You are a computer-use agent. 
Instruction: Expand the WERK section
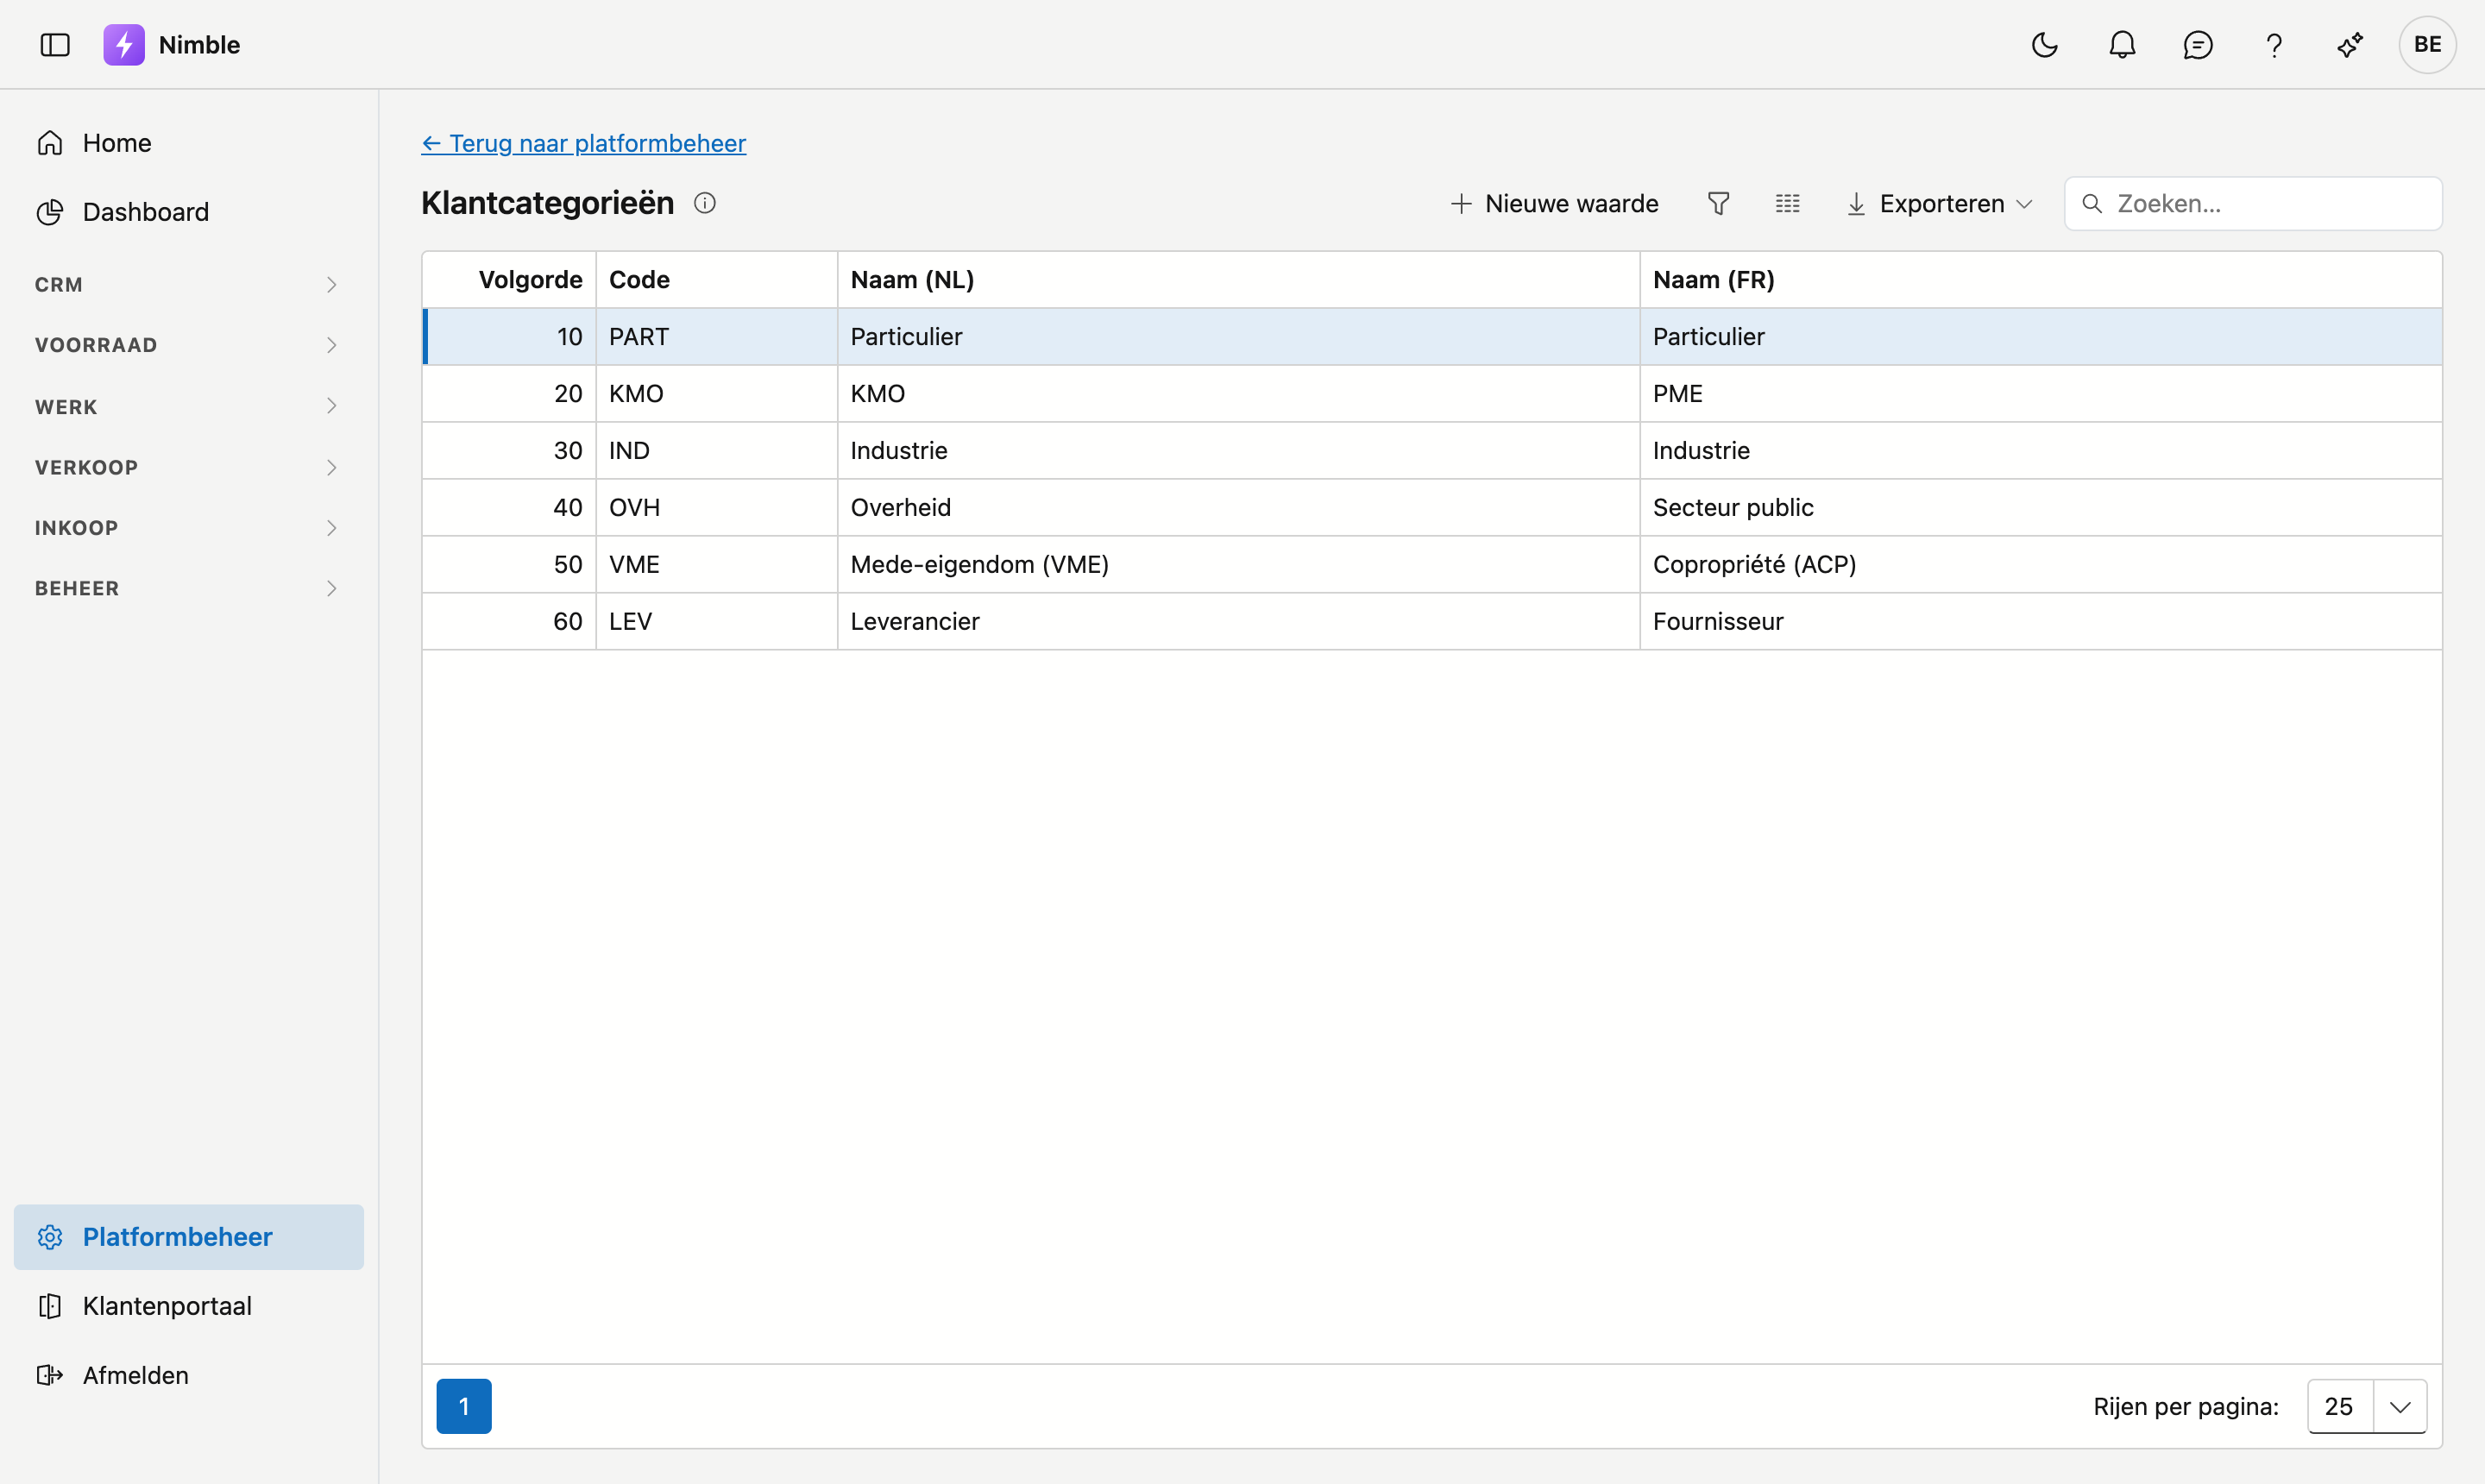click(189, 406)
